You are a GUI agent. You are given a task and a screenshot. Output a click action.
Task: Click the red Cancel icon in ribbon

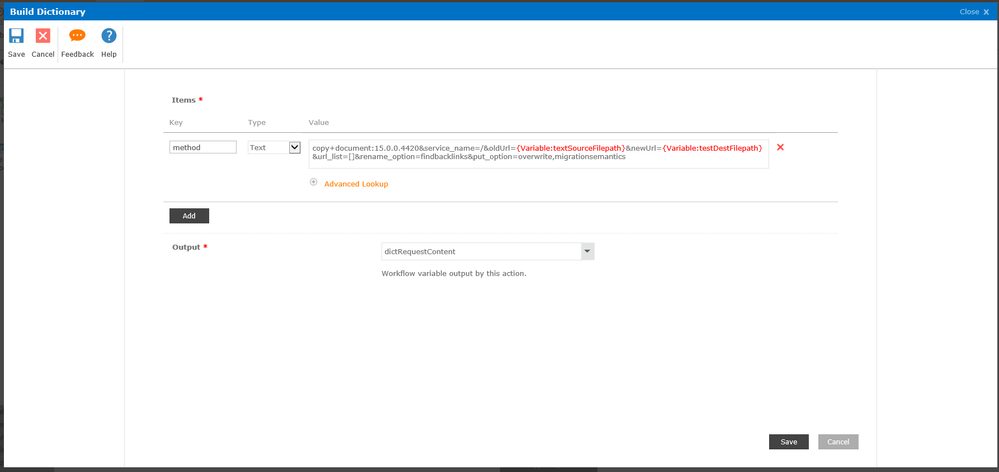click(x=43, y=36)
